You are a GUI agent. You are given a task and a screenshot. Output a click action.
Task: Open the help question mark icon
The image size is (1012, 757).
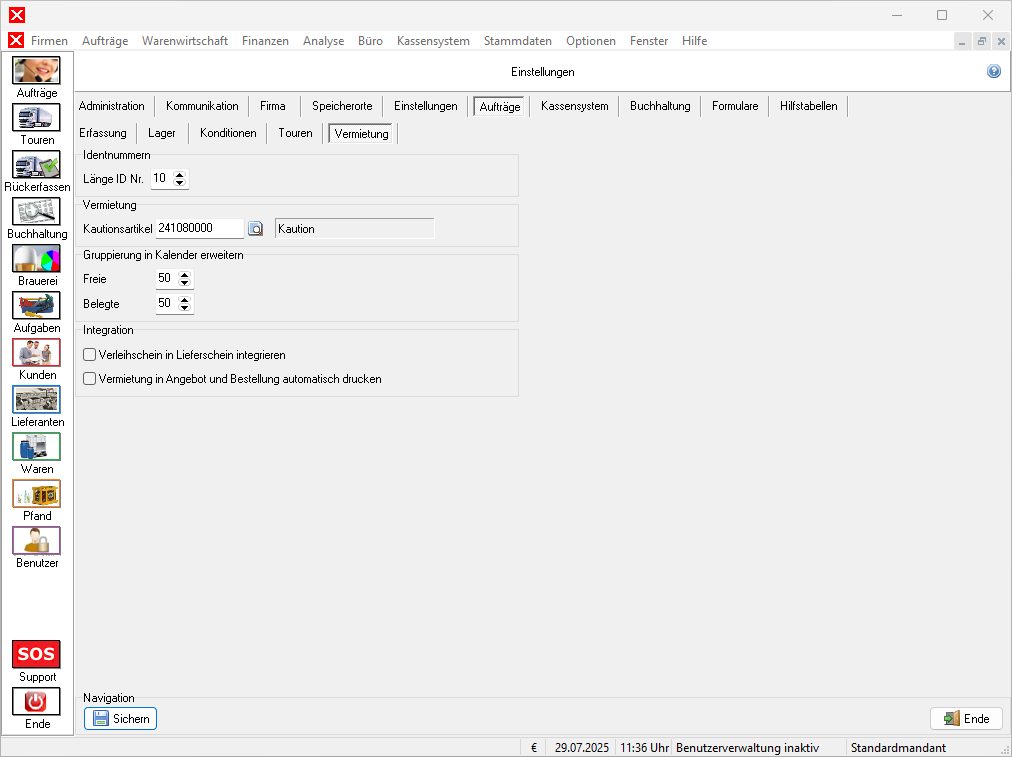pyautogui.click(x=993, y=72)
